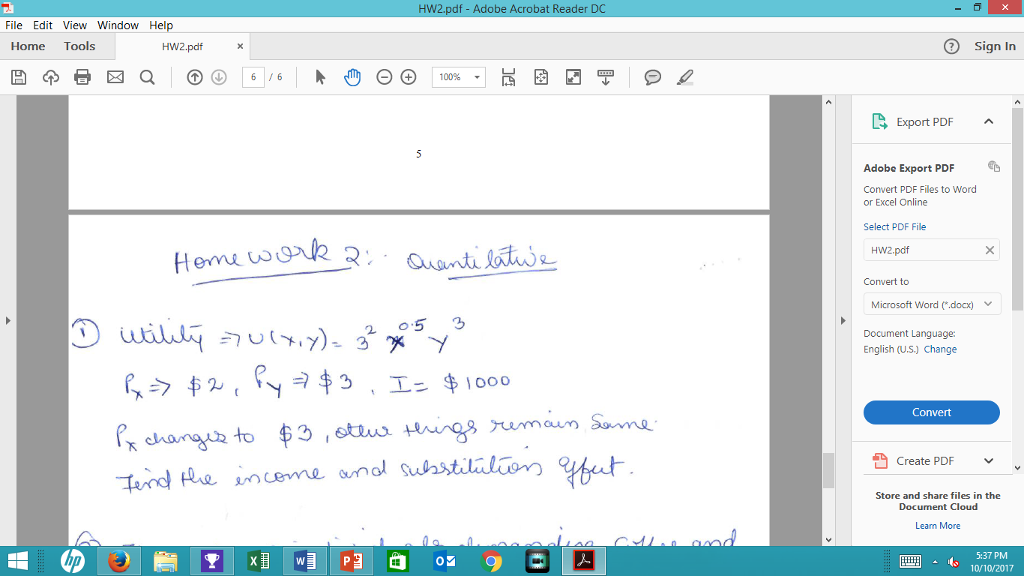Launch Excel from the taskbar
Viewport: 1024px width, 576px height.
click(258, 561)
